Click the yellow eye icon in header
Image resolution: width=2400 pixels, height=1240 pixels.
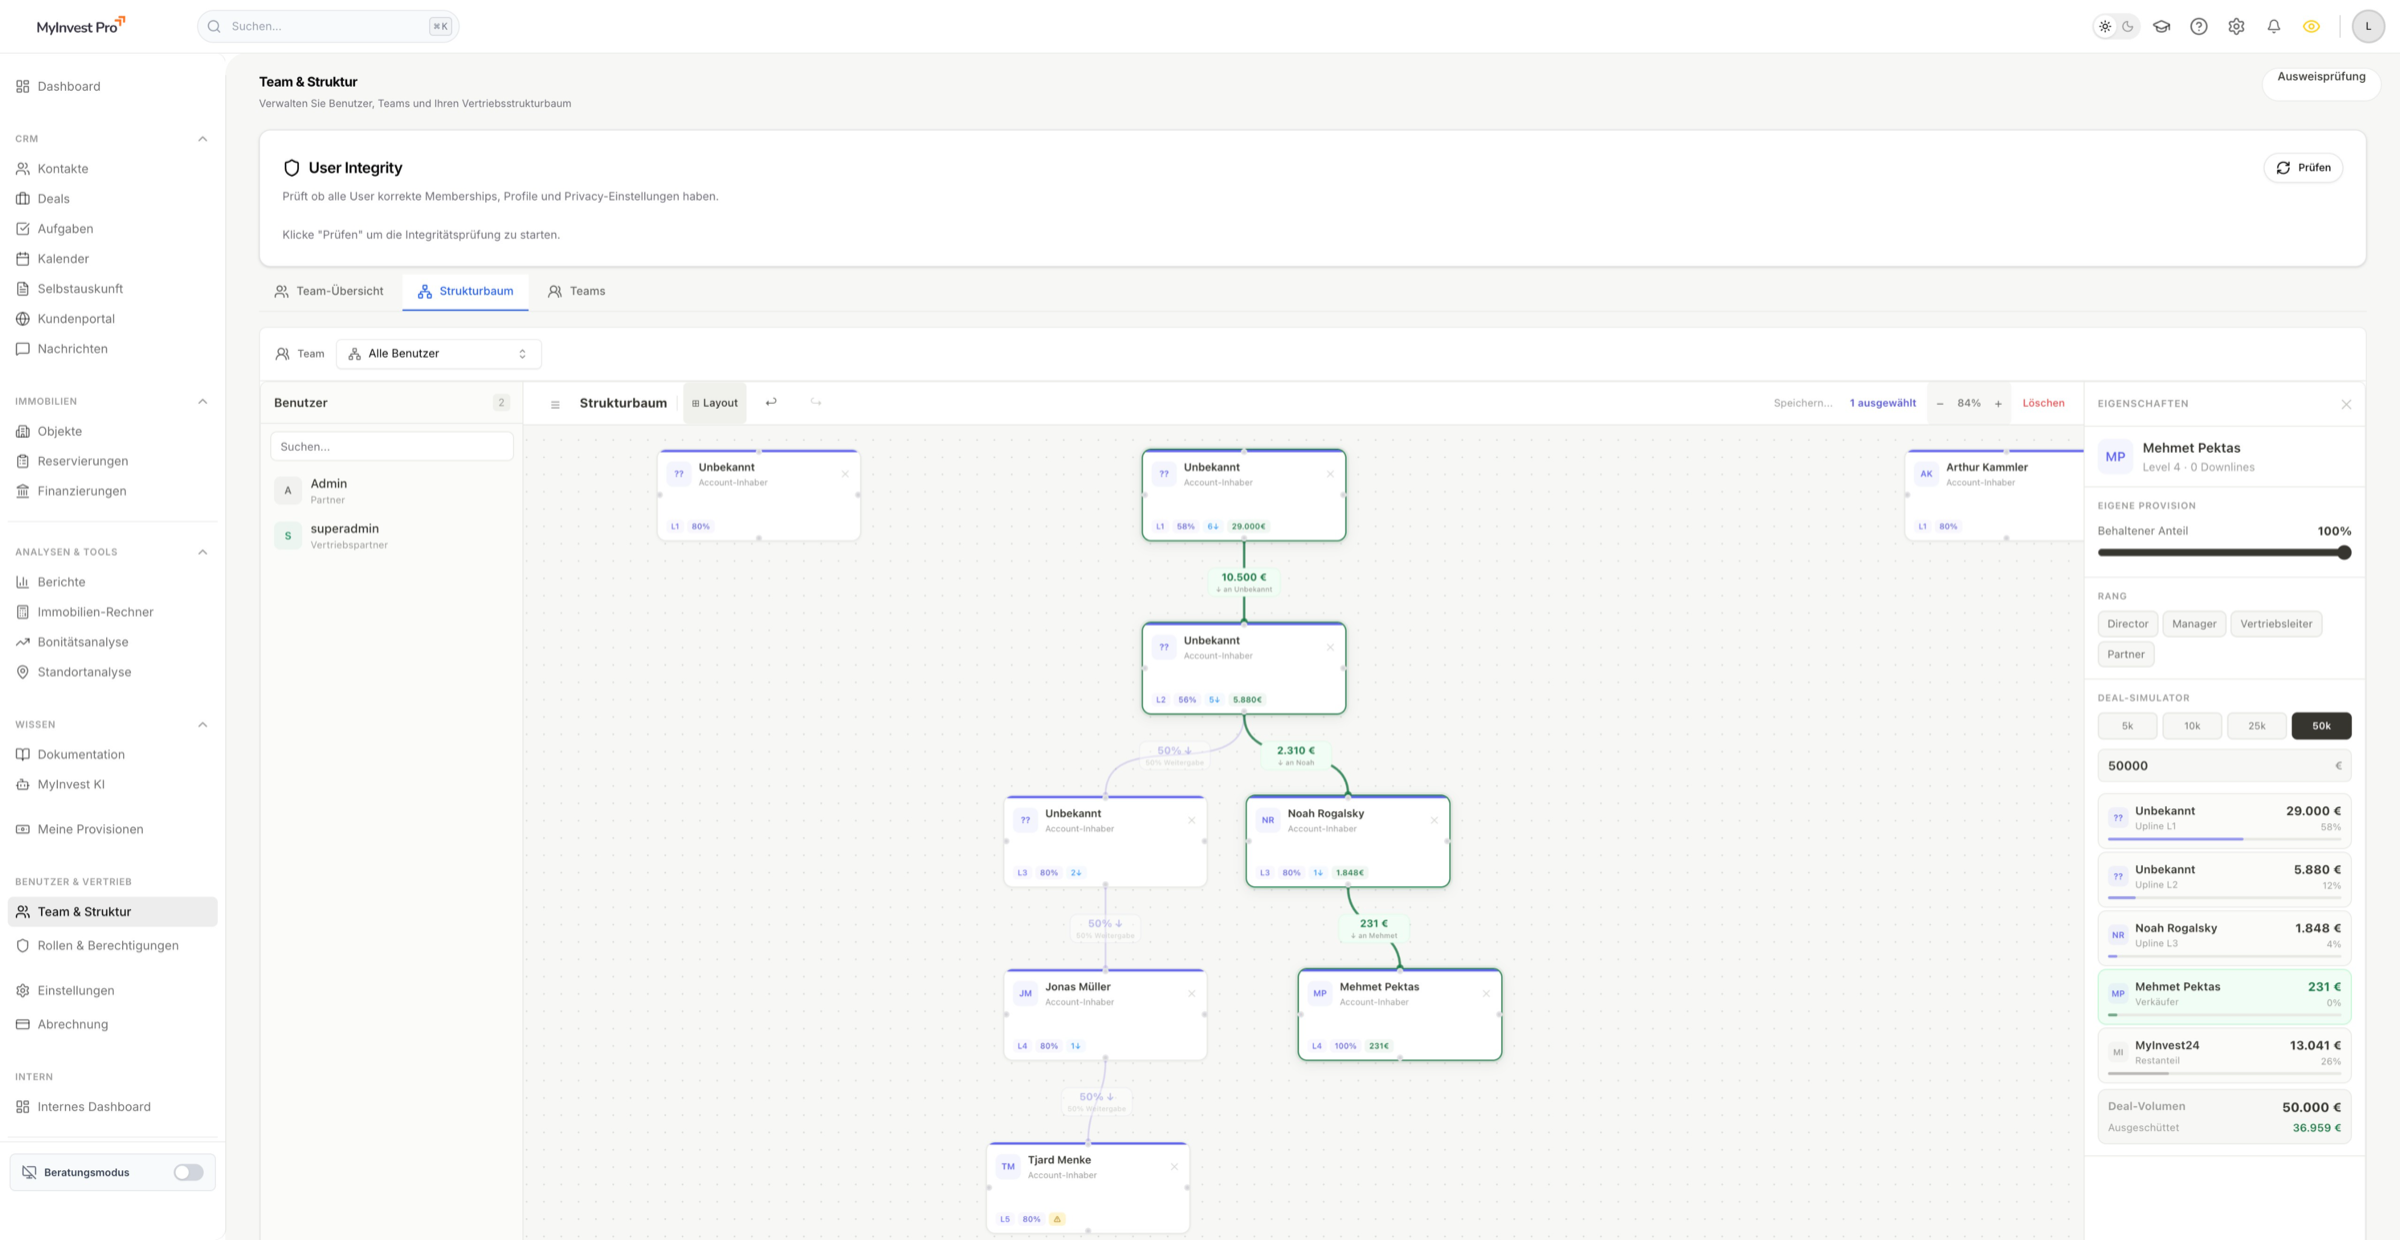coord(2311,27)
